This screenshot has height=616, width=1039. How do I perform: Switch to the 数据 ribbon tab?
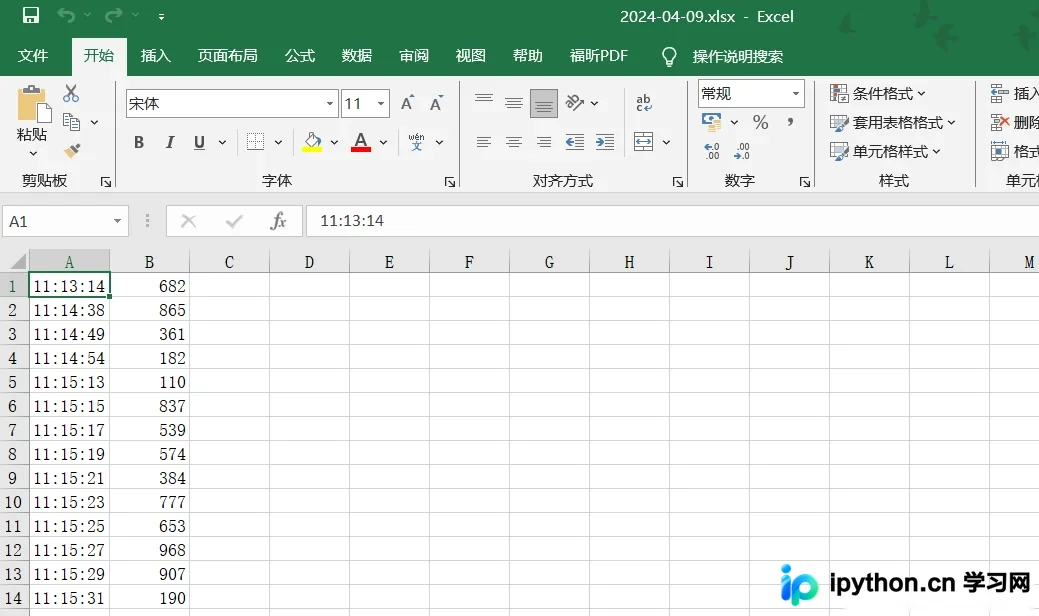point(356,56)
